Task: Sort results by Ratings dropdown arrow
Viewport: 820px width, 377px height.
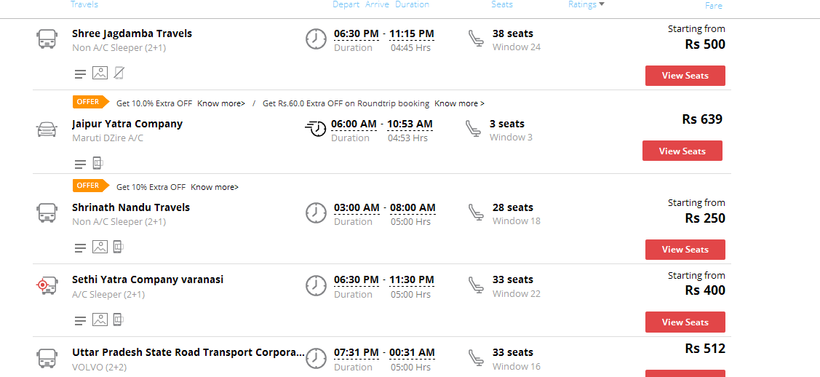Action: [601, 4]
